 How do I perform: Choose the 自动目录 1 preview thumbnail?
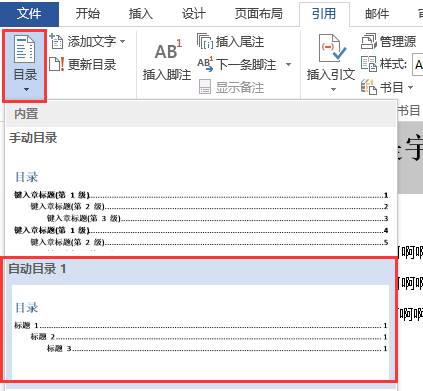(201, 332)
